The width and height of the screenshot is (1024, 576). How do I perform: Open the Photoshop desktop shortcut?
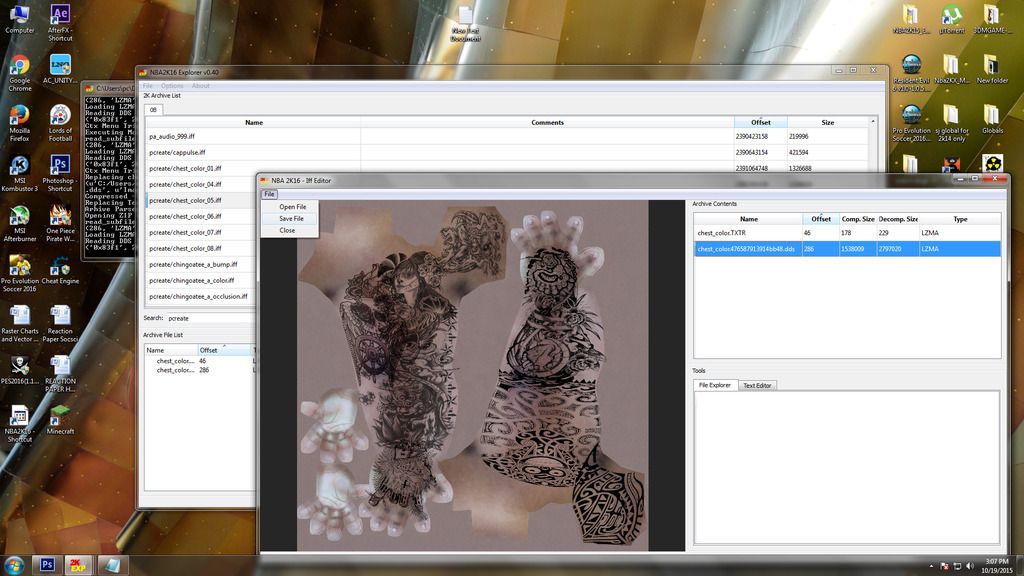click(59, 174)
